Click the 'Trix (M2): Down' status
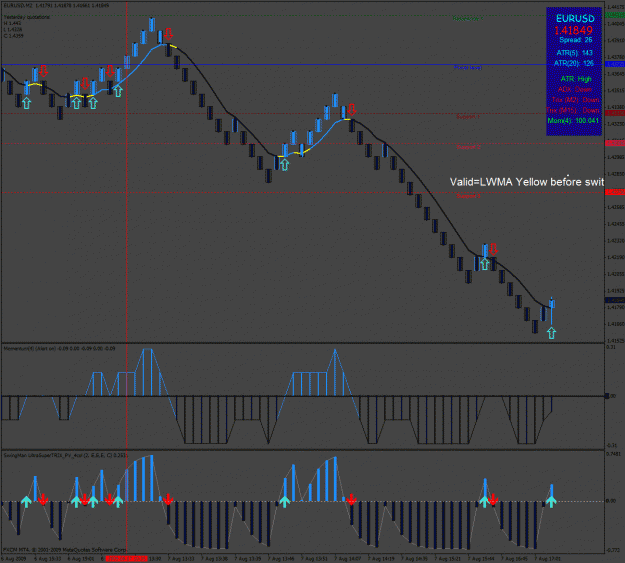The height and width of the screenshot is (563, 625). click(x=575, y=100)
